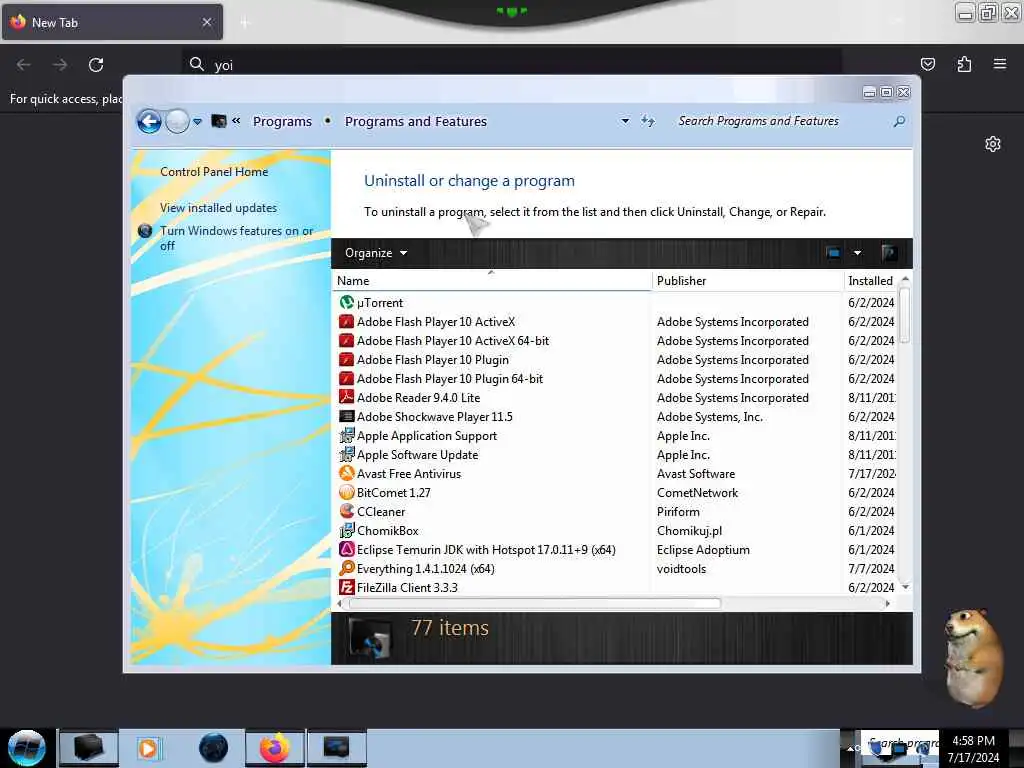Sort by the Installed column header
This screenshot has width=1024, height=768.
[871, 281]
